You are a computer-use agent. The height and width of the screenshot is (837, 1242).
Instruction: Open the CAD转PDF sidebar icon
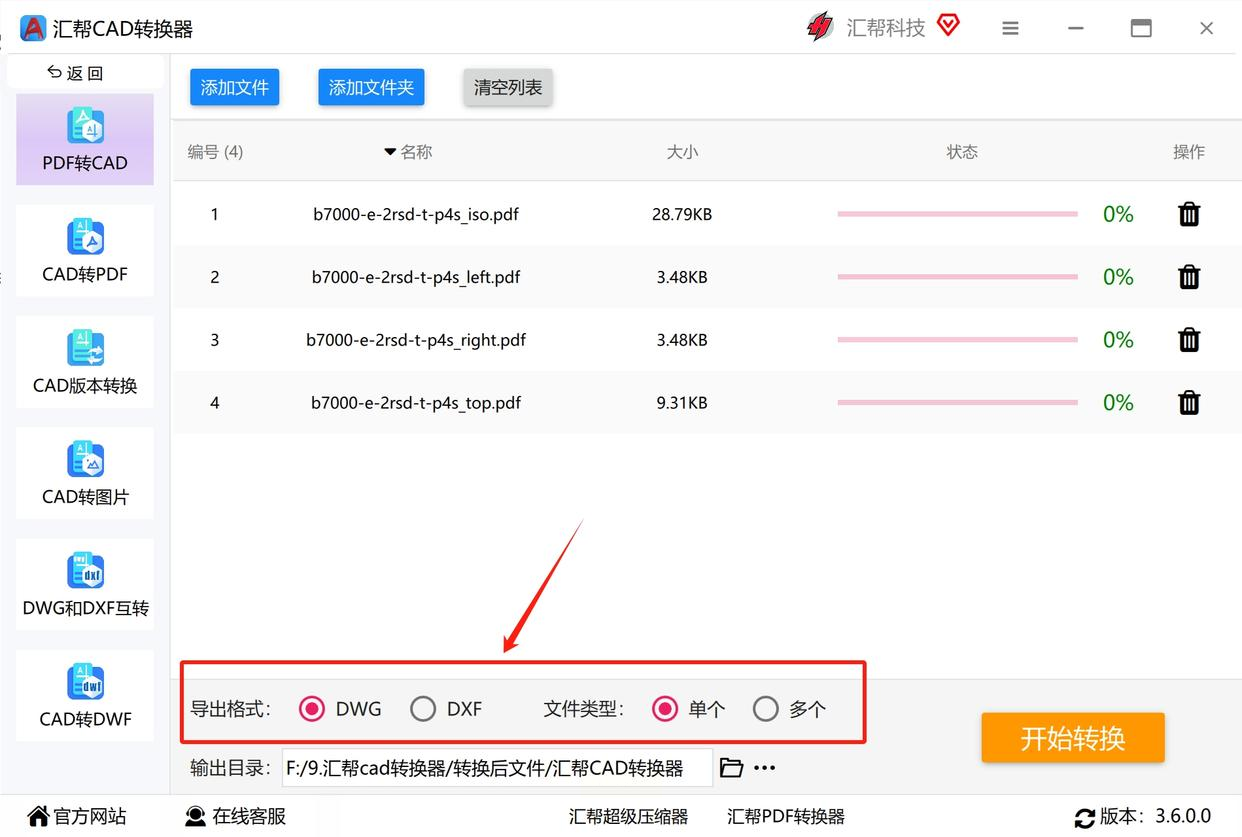pyautogui.click(x=85, y=237)
